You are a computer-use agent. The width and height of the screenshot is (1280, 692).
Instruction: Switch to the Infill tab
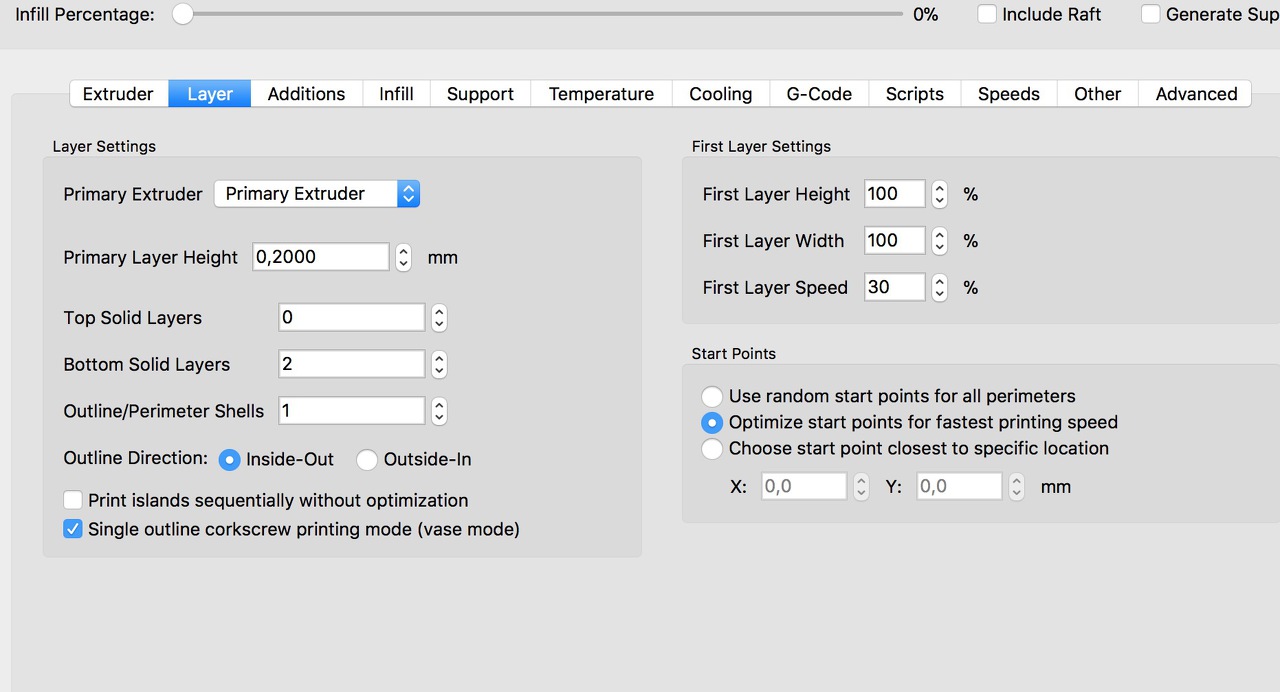[396, 94]
